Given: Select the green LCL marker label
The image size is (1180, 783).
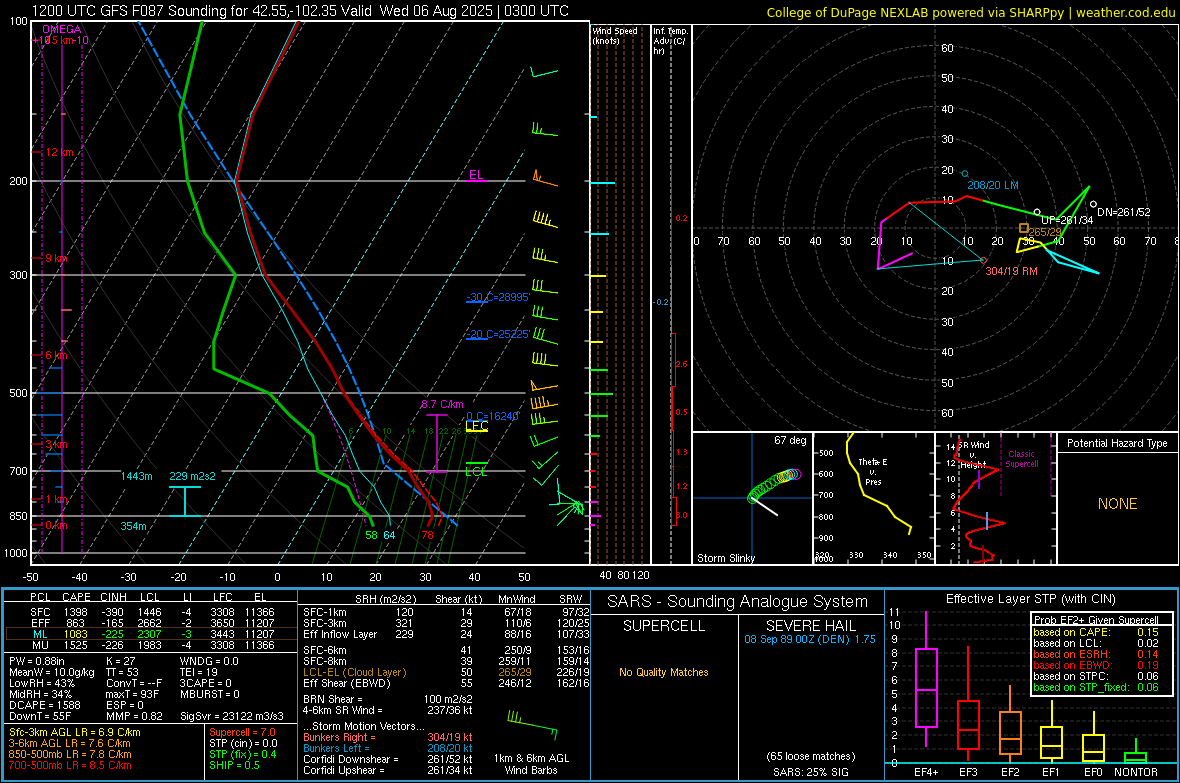Looking at the screenshot, I should click(x=476, y=472).
